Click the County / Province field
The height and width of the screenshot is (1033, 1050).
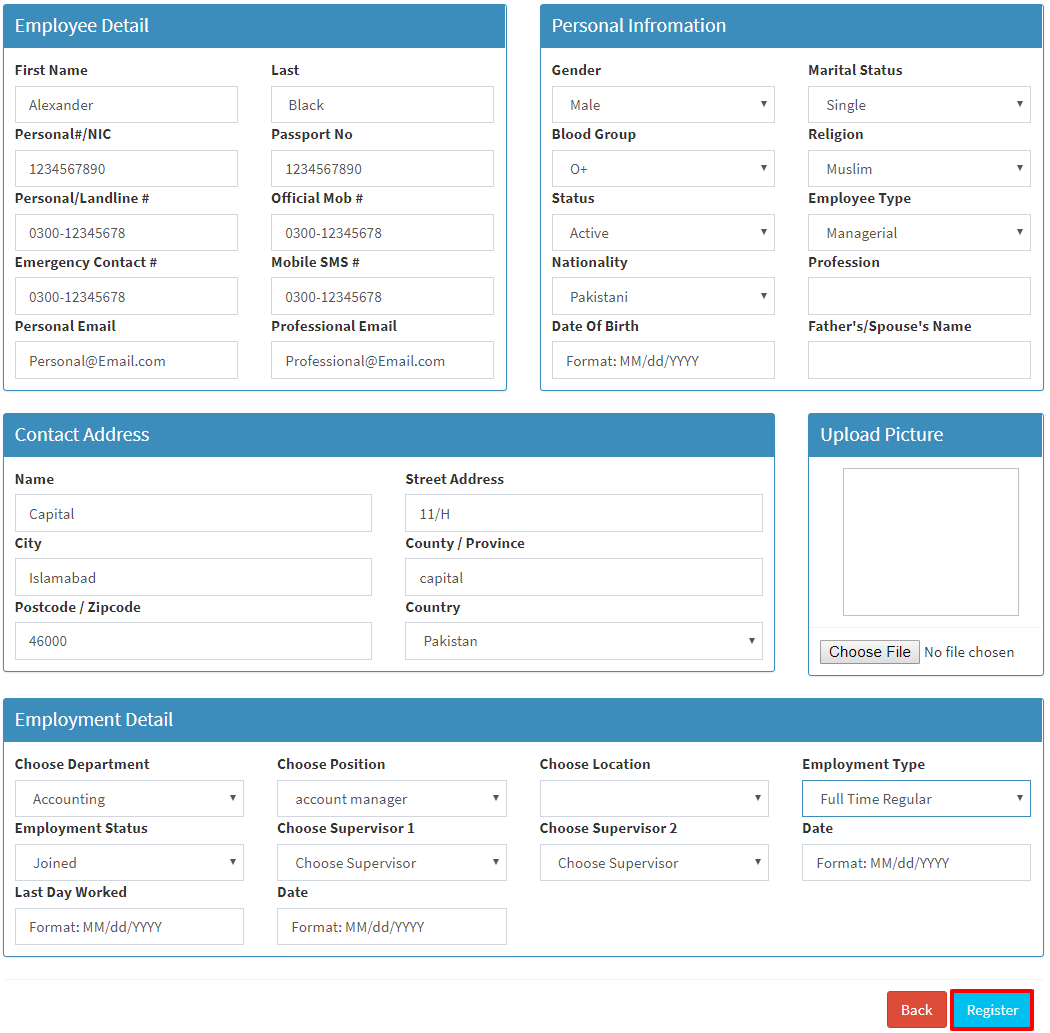click(x=583, y=577)
